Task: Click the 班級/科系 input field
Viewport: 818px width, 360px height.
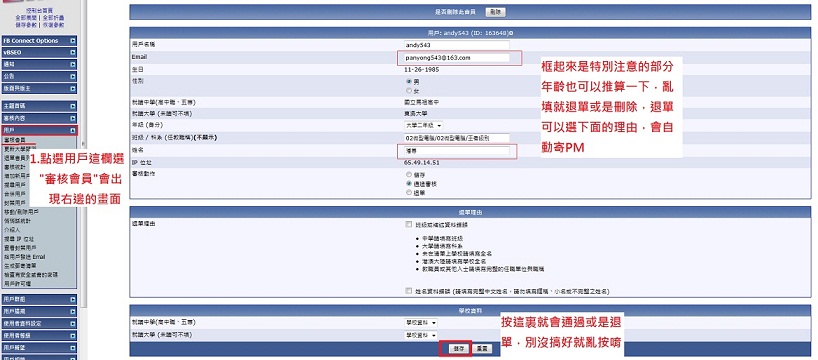Action: (x=457, y=138)
